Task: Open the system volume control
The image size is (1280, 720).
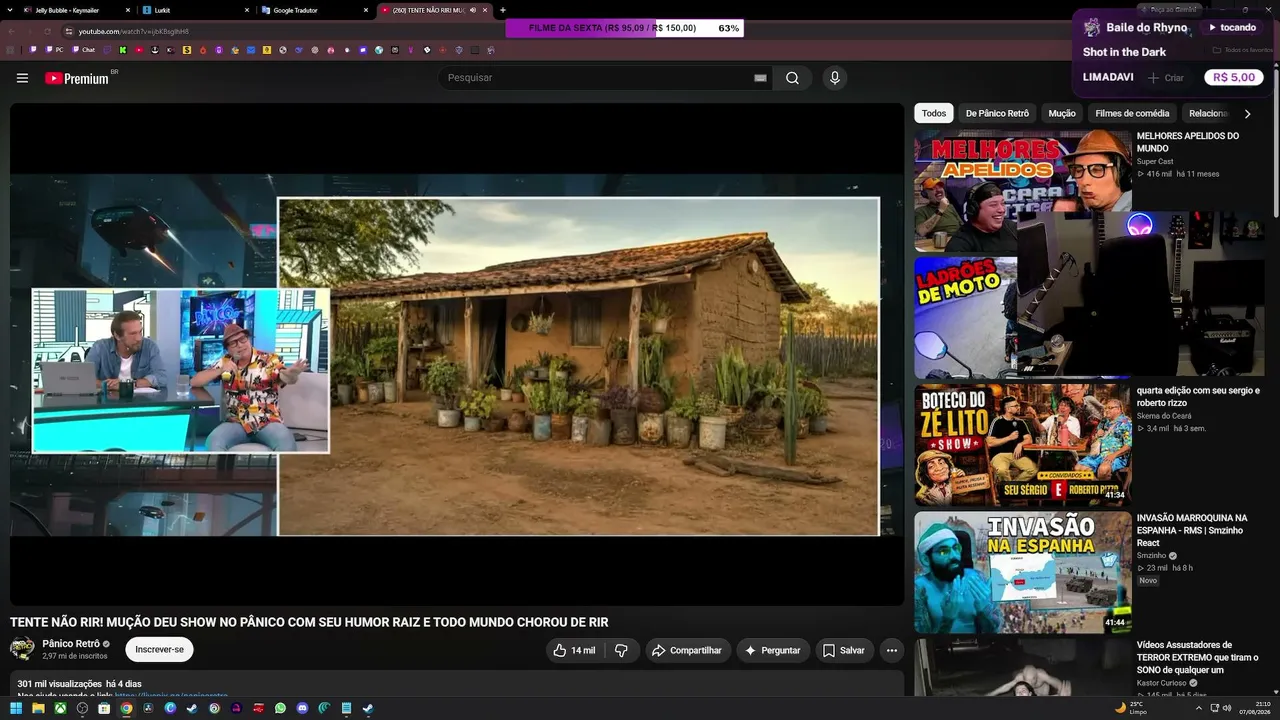Action: tap(1227, 708)
